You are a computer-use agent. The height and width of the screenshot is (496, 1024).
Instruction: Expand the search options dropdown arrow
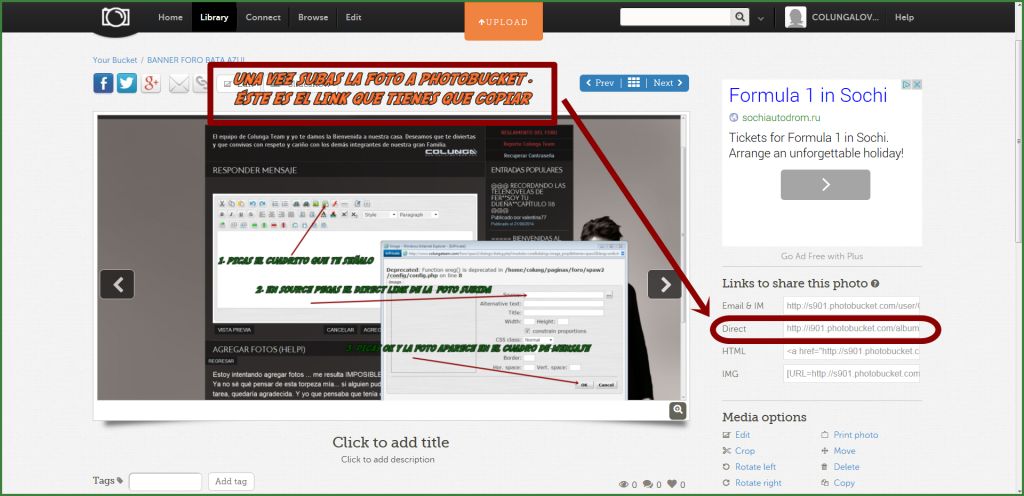(762, 18)
